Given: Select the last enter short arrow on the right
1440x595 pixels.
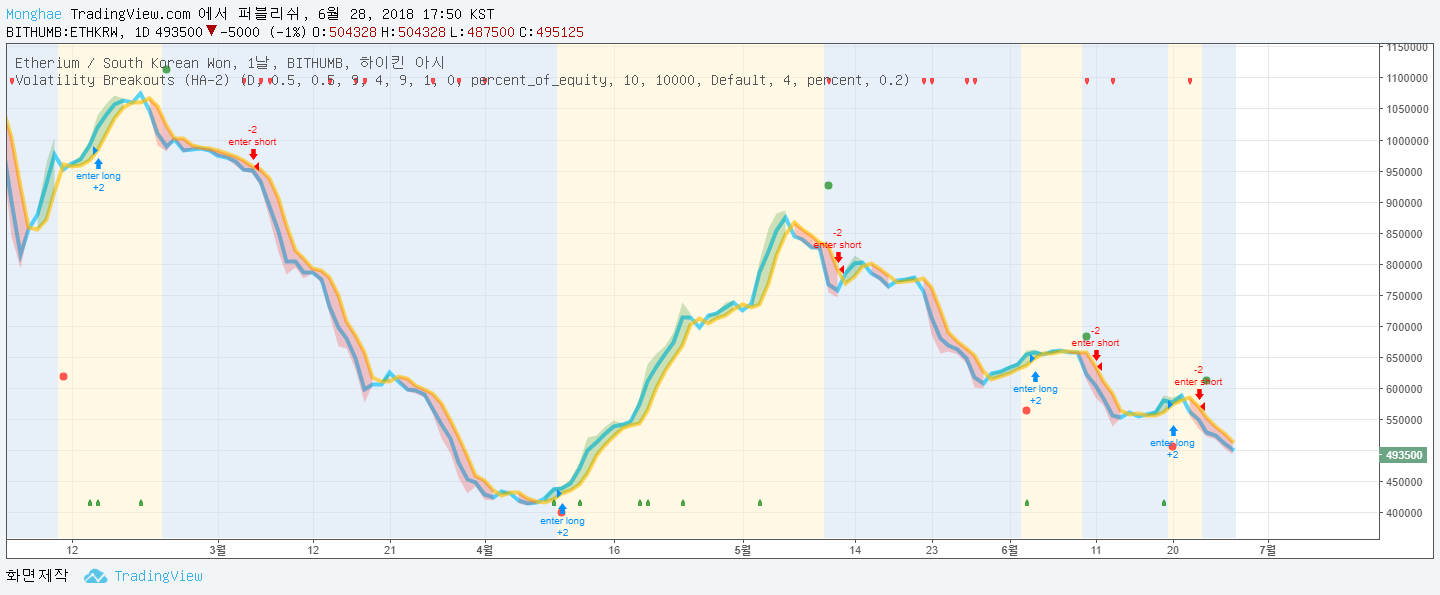Looking at the screenshot, I should [1199, 394].
